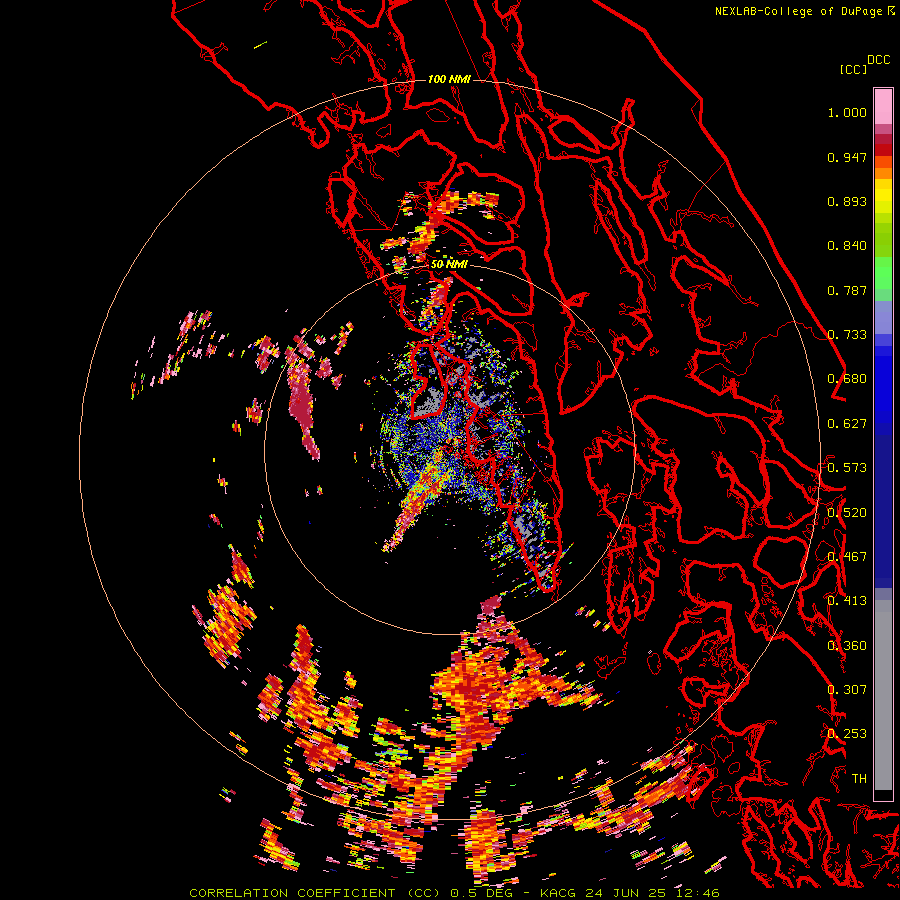The width and height of the screenshot is (900, 900).
Task: Pick the bright green segment near 0.787
Action: click(883, 273)
